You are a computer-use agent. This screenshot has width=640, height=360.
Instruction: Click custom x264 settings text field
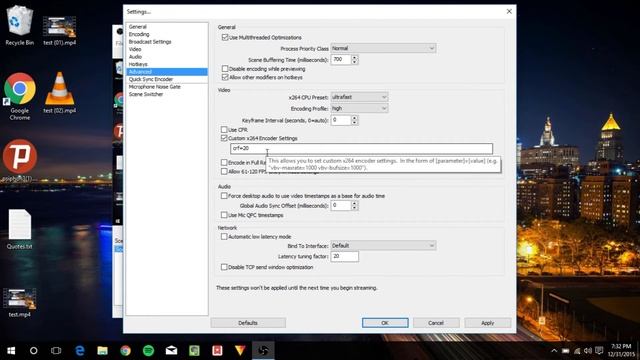(361, 149)
